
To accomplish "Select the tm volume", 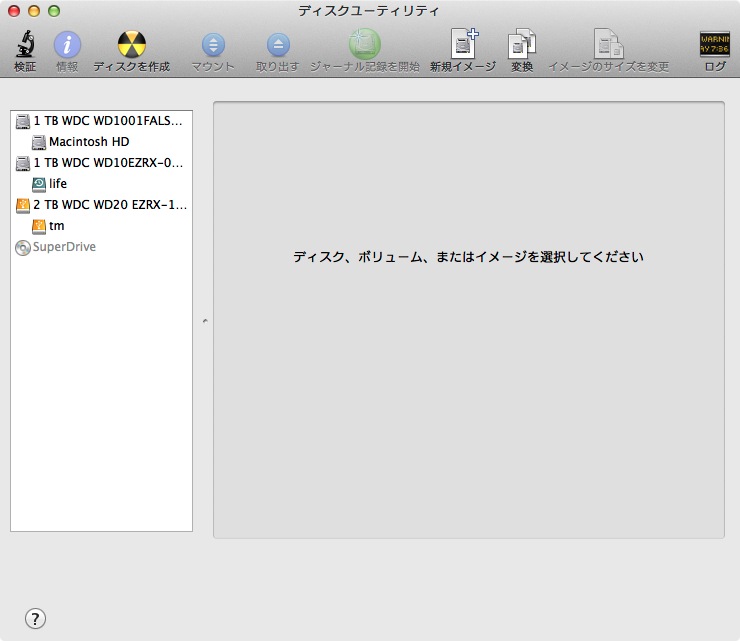I will pyautogui.click(x=56, y=226).
